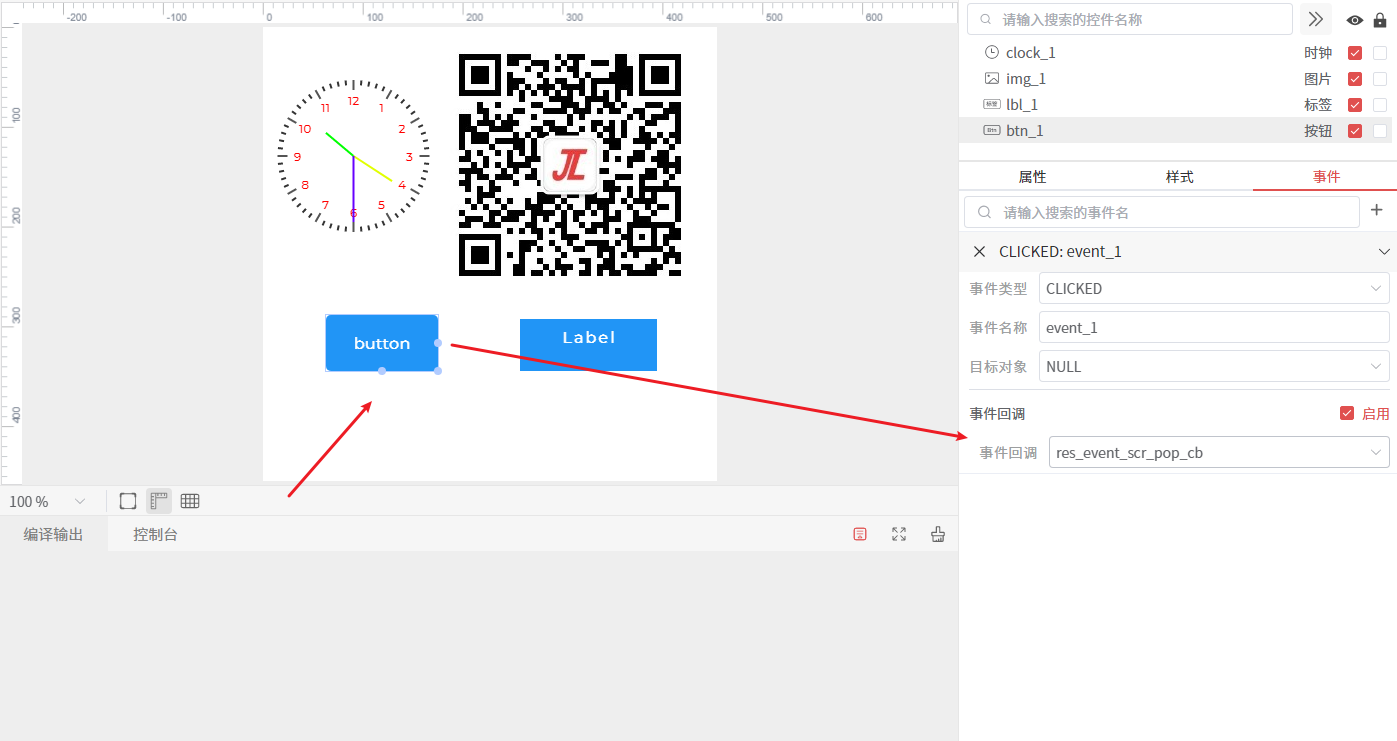
Task: Open the 目标对象 dropdown showing NULL
Action: pos(1214,366)
